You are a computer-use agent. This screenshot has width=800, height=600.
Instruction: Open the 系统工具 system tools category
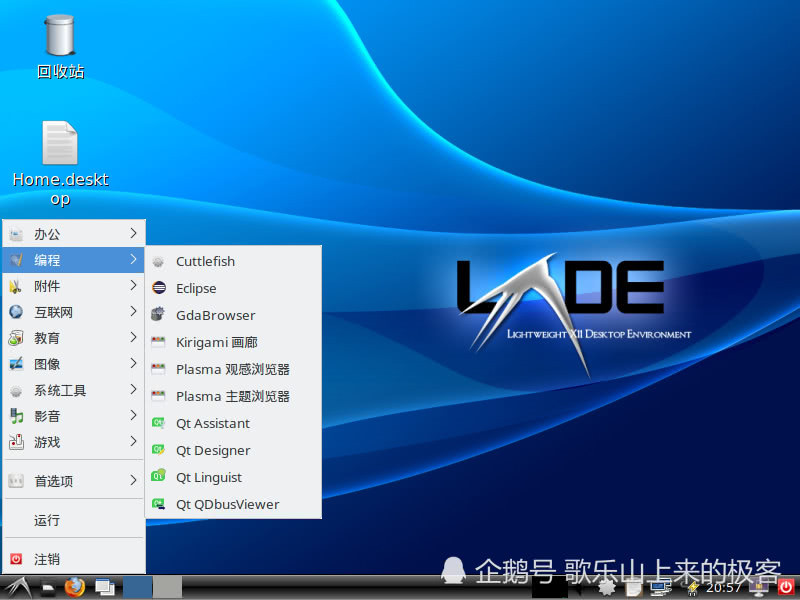click(74, 390)
